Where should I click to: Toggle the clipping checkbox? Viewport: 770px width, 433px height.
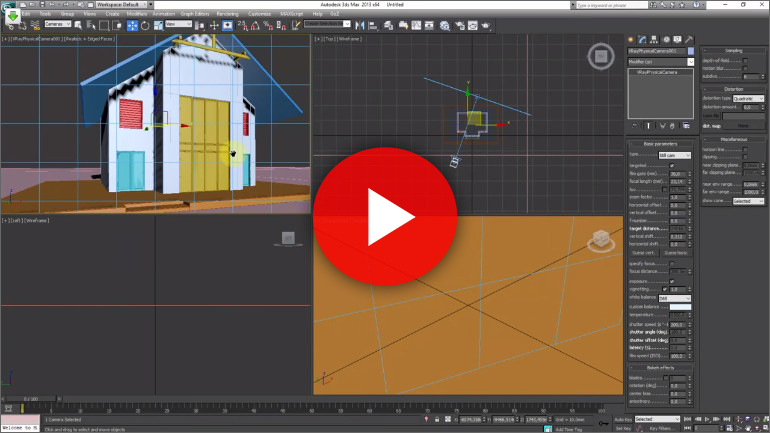(745, 157)
